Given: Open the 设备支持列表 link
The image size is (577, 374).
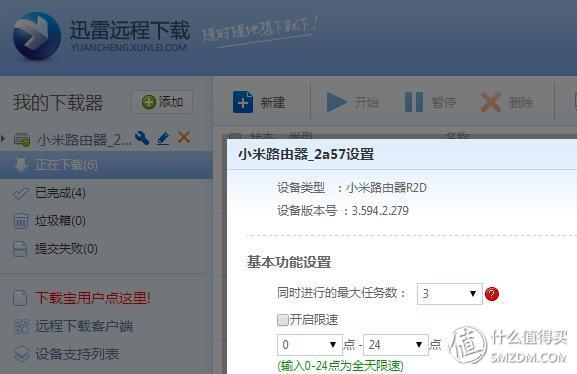Looking at the screenshot, I should click(77, 354).
